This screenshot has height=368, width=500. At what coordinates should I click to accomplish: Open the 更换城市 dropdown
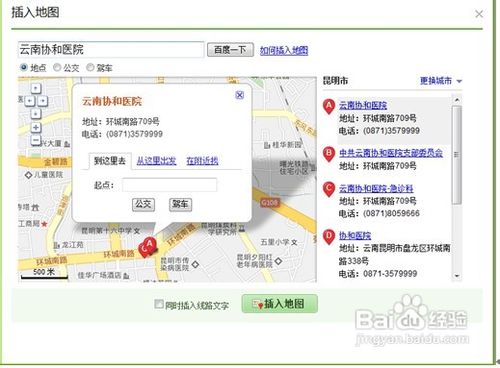pos(441,81)
